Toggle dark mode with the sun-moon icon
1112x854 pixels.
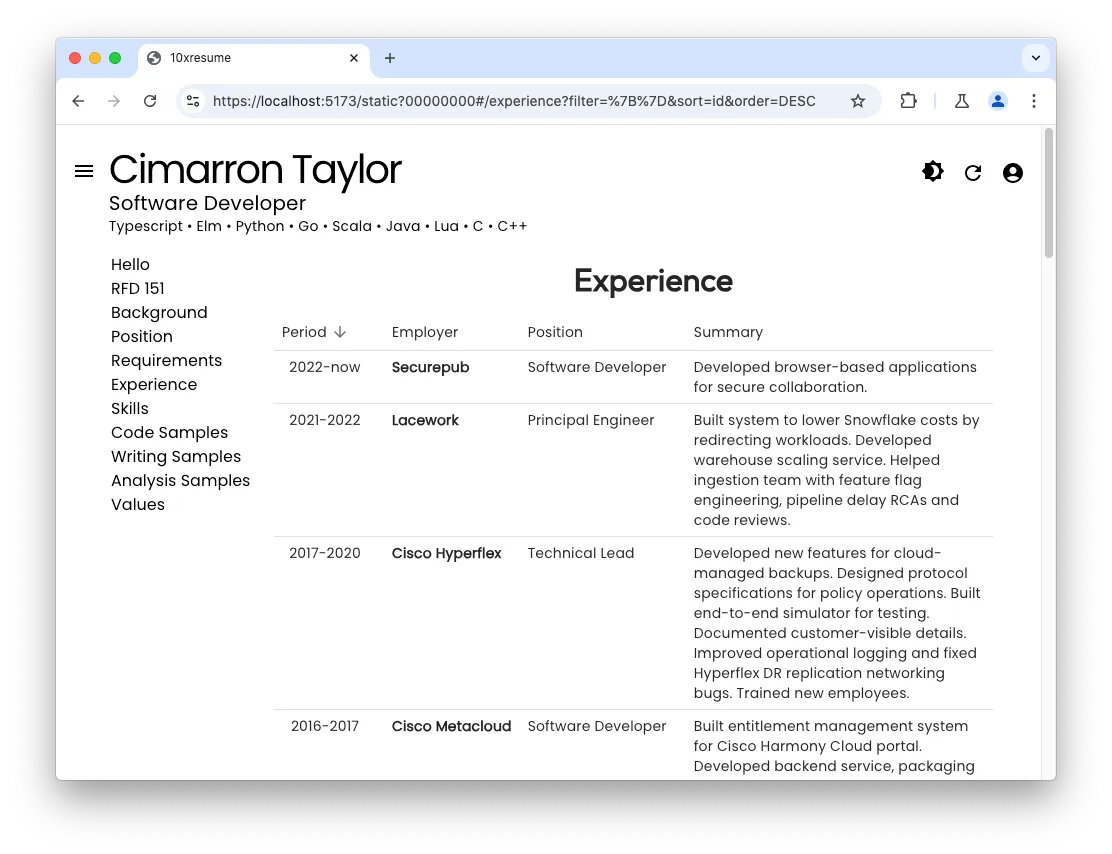932,171
